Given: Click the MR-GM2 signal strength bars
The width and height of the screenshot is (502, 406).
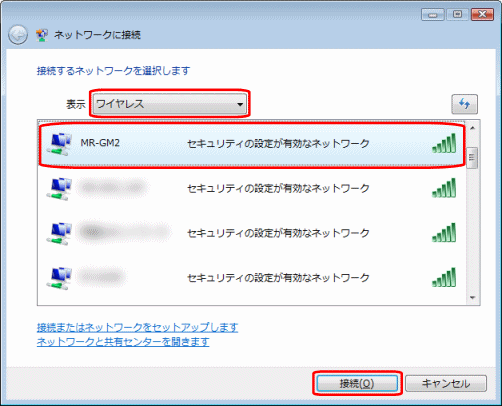Looking at the screenshot, I should pos(444,143).
